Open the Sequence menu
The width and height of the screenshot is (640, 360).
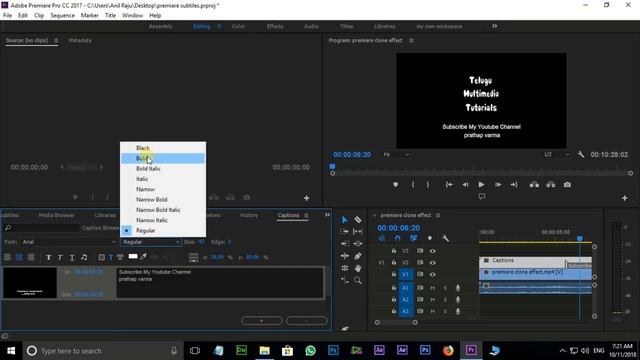(62, 15)
